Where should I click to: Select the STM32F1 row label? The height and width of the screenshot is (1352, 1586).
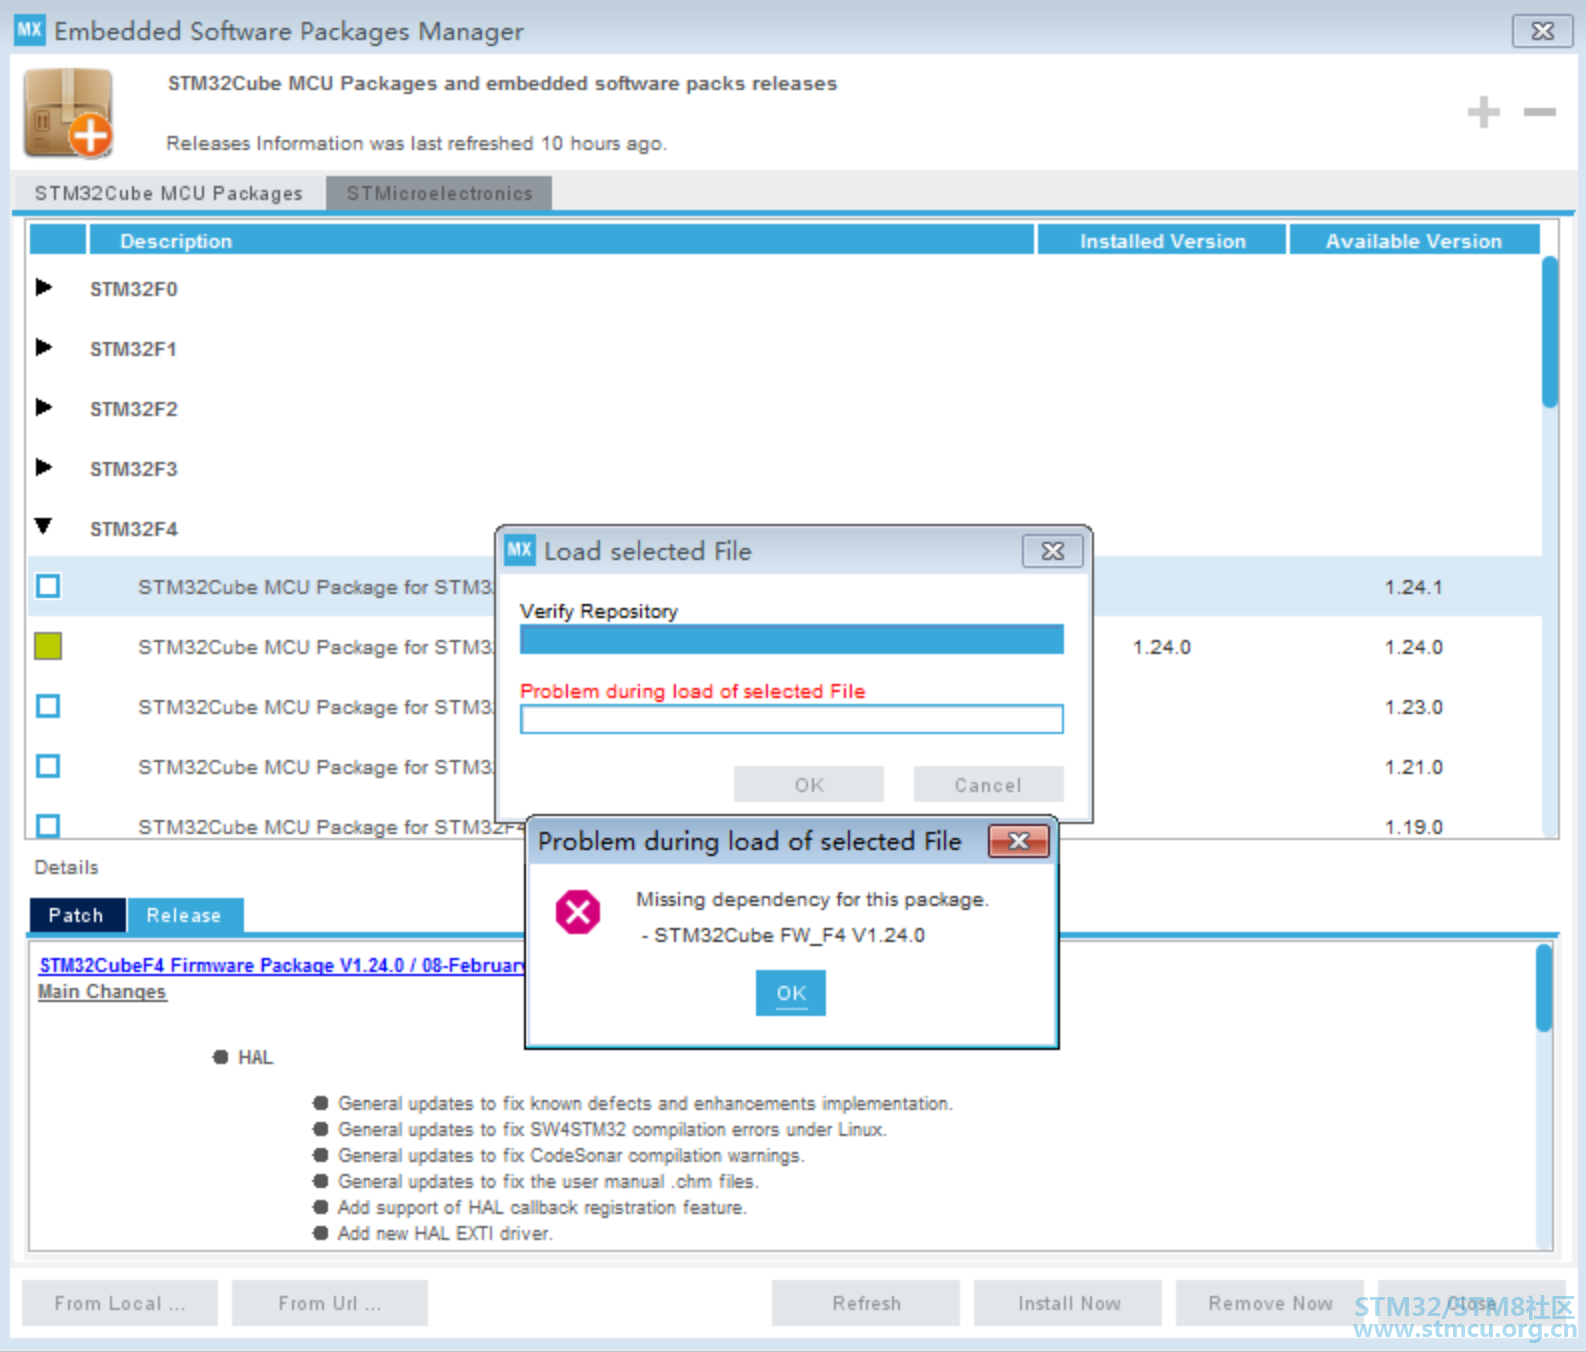(x=134, y=349)
